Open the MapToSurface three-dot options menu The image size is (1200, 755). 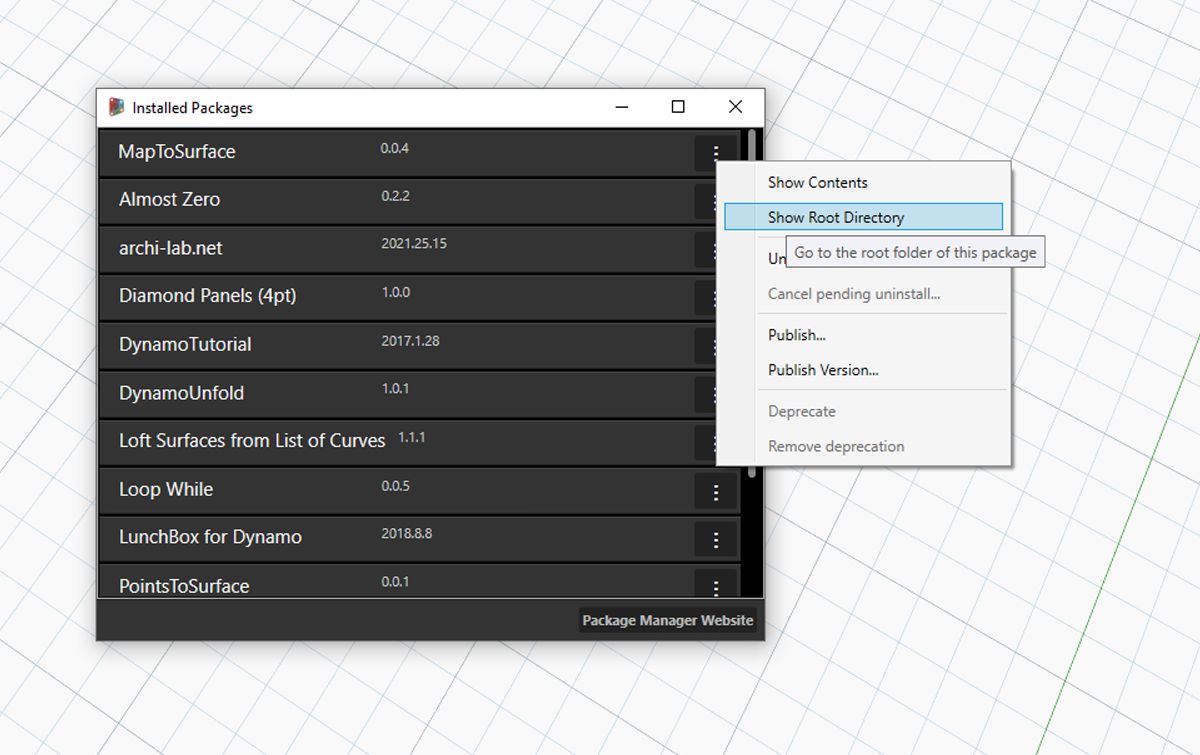coord(716,153)
